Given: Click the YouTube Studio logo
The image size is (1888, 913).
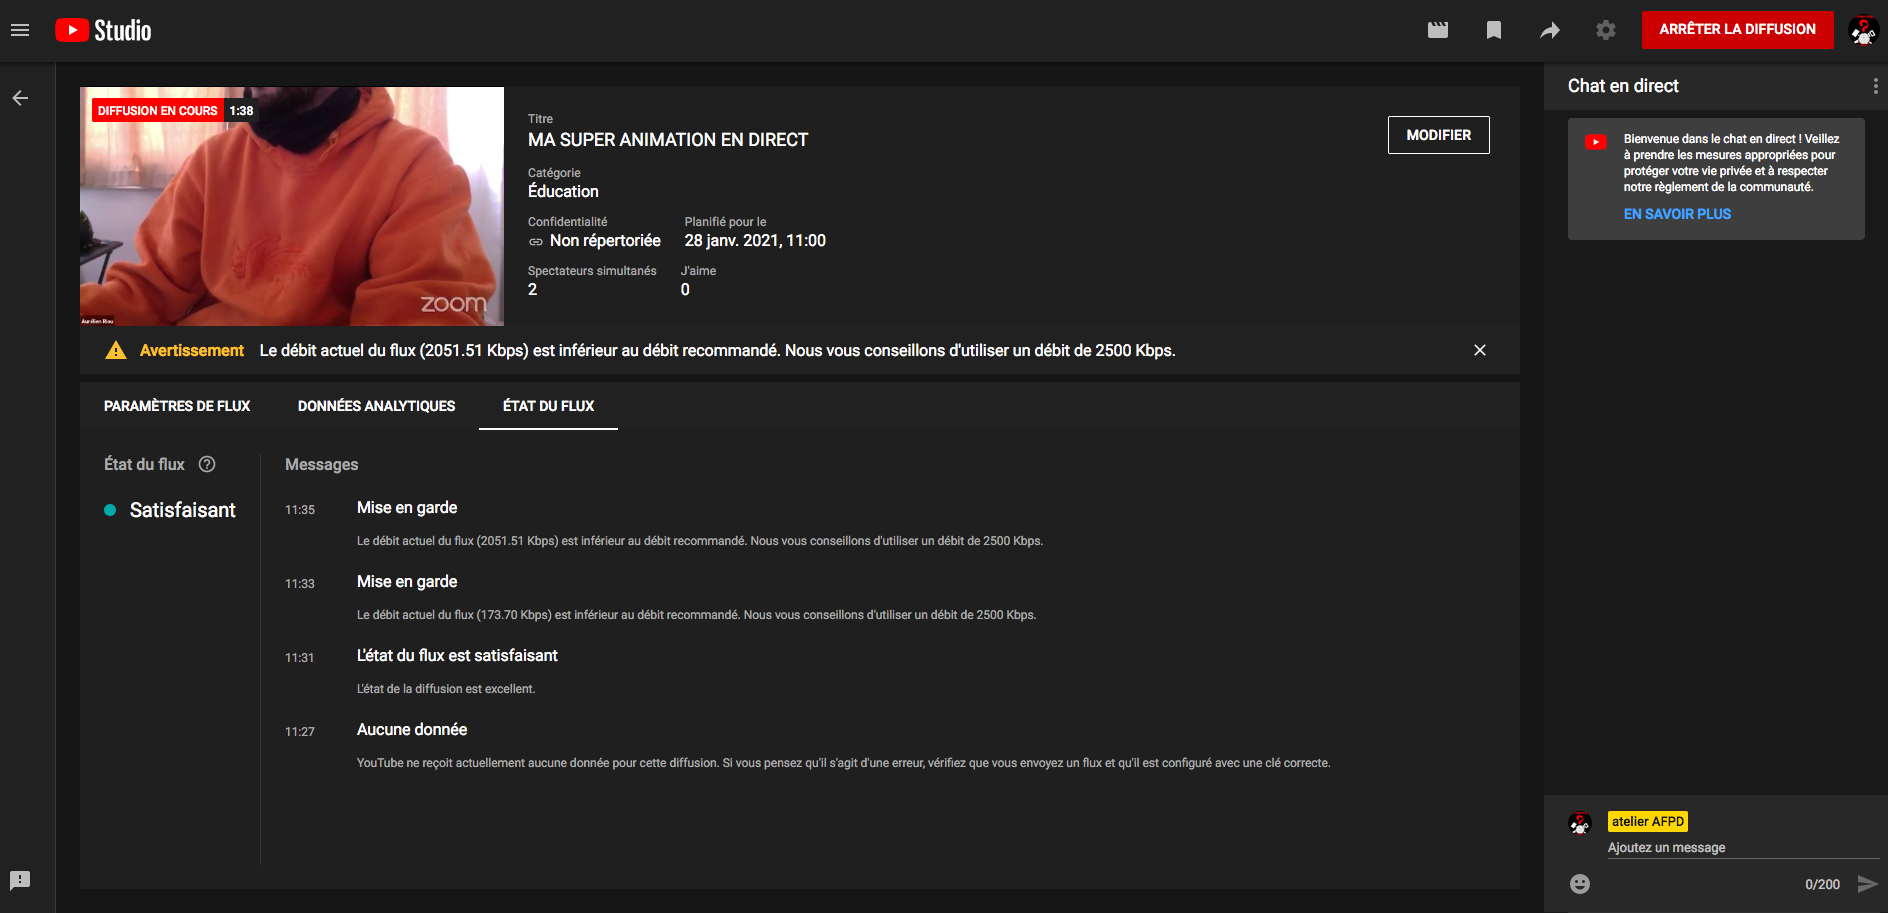Looking at the screenshot, I should [x=103, y=31].
